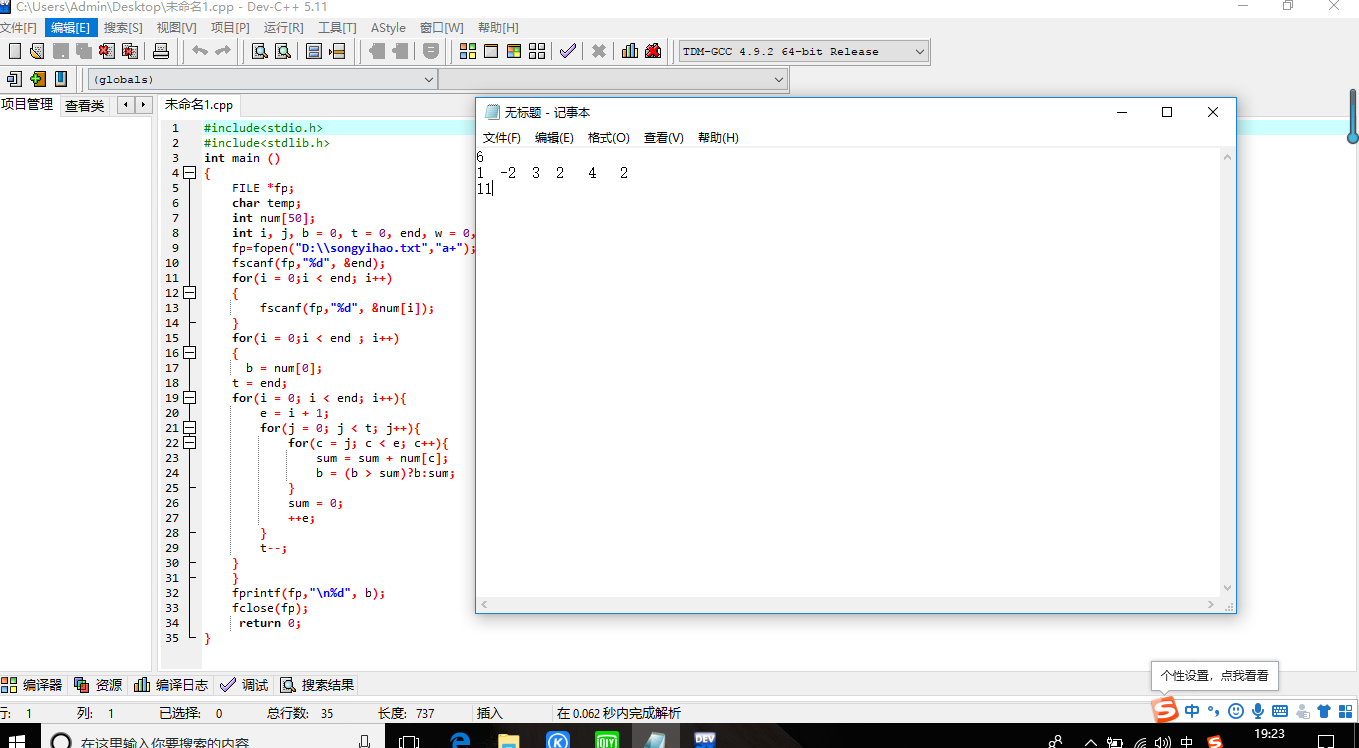Click the Close file toolbar icon
1359x748 pixels.
[107, 51]
